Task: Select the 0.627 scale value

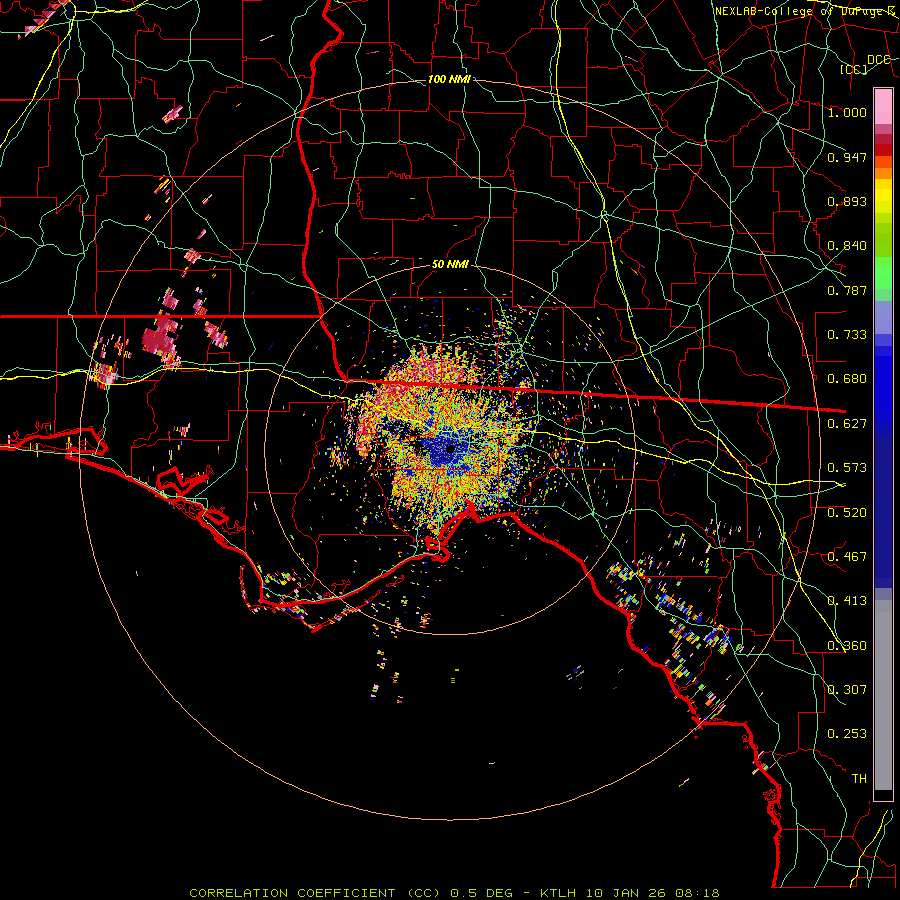Action: (x=847, y=423)
